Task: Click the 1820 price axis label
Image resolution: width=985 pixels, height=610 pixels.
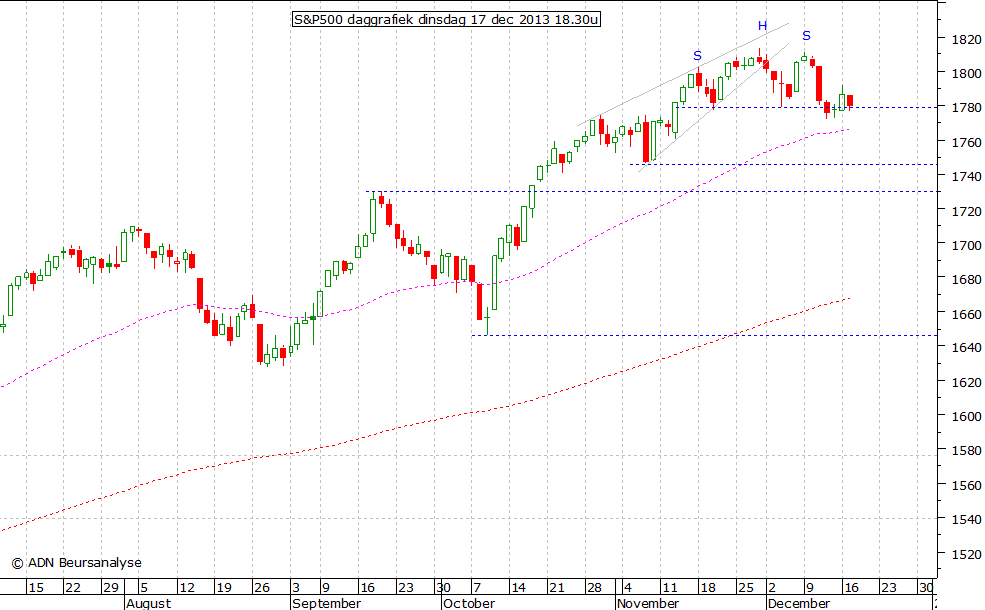Action: 967,40
